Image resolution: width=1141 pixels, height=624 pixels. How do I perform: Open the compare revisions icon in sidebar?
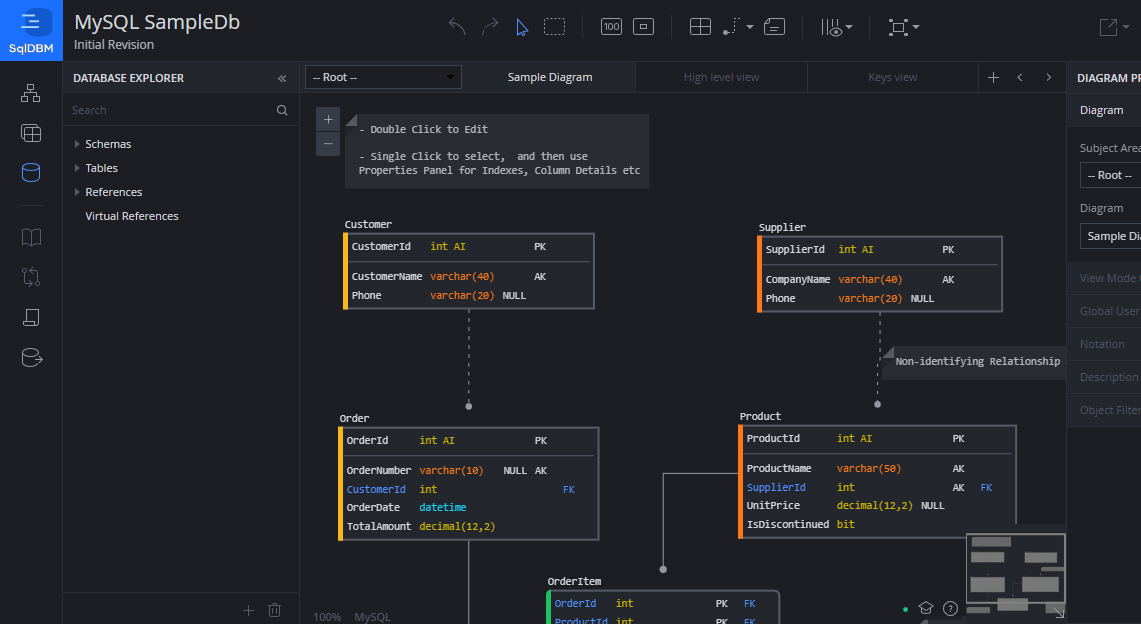31,277
